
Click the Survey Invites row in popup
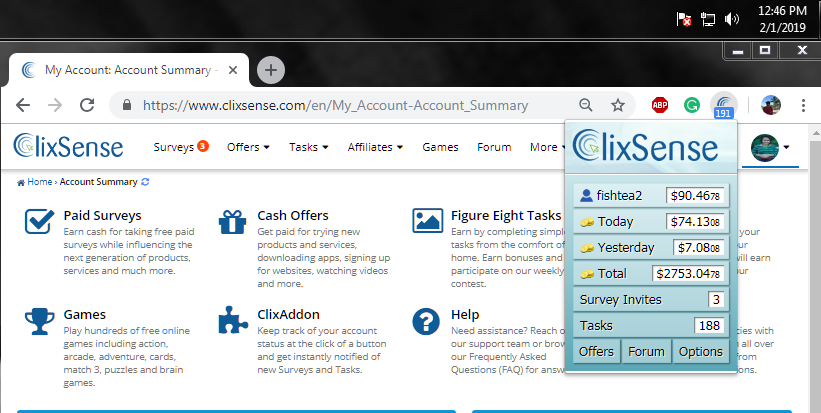[x=651, y=299]
